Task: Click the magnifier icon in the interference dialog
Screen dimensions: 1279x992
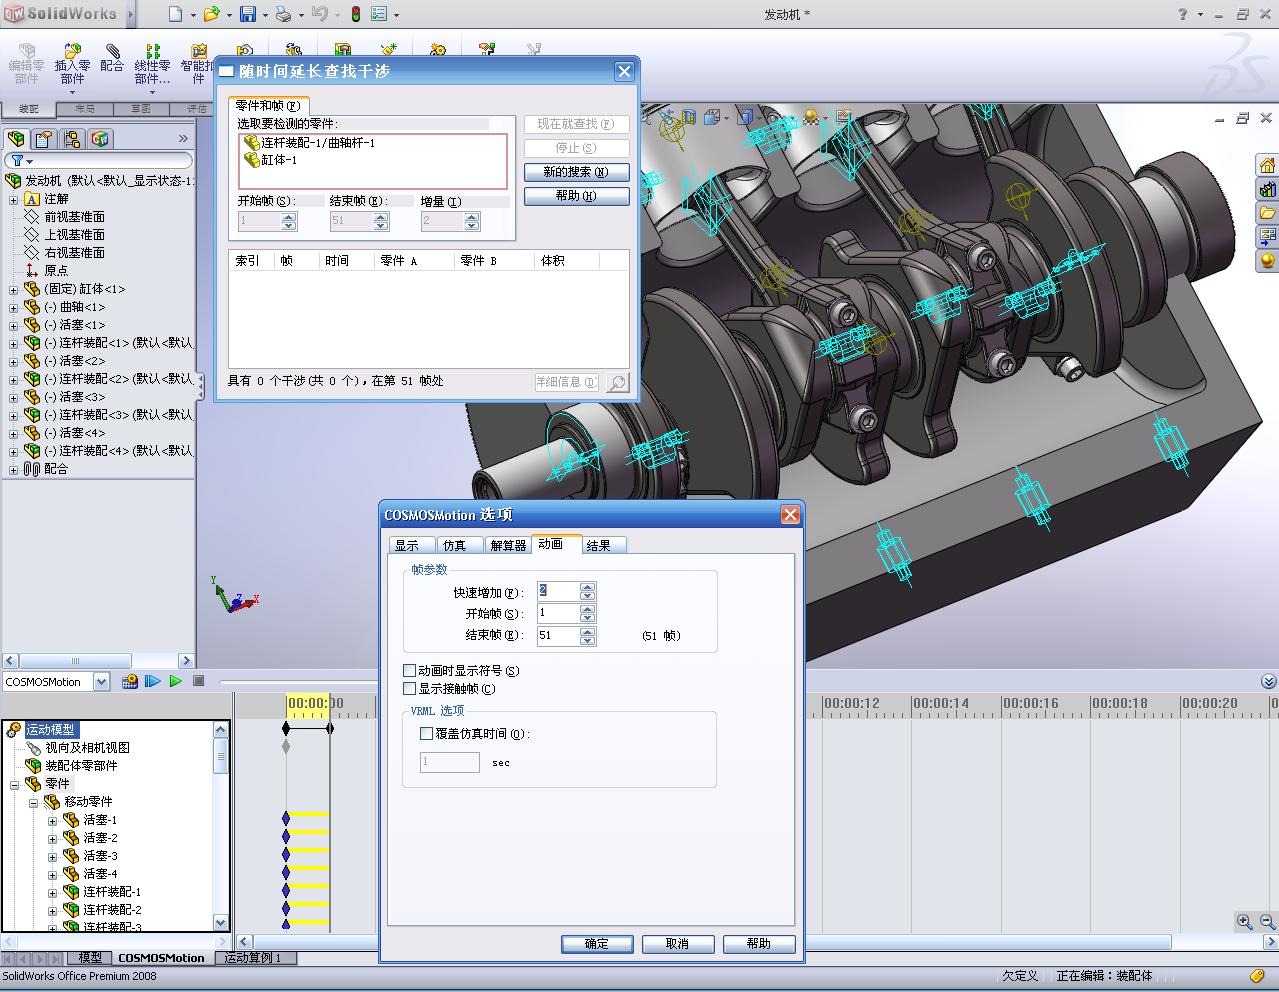Action: 618,382
